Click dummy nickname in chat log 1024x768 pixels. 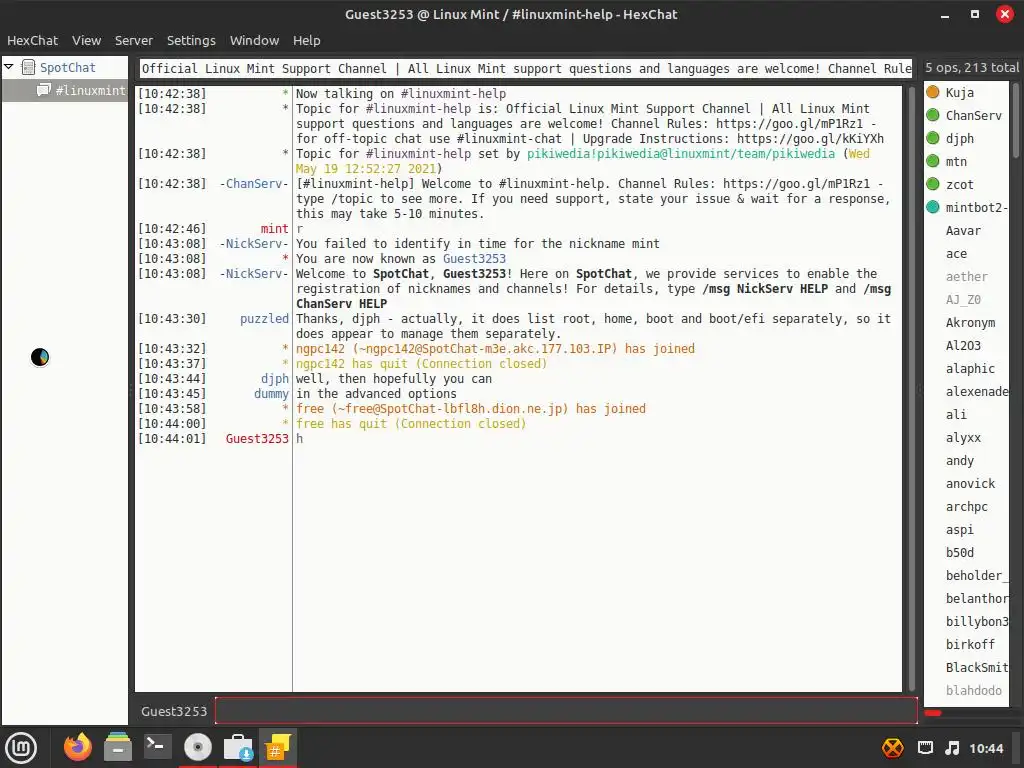click(x=271, y=394)
